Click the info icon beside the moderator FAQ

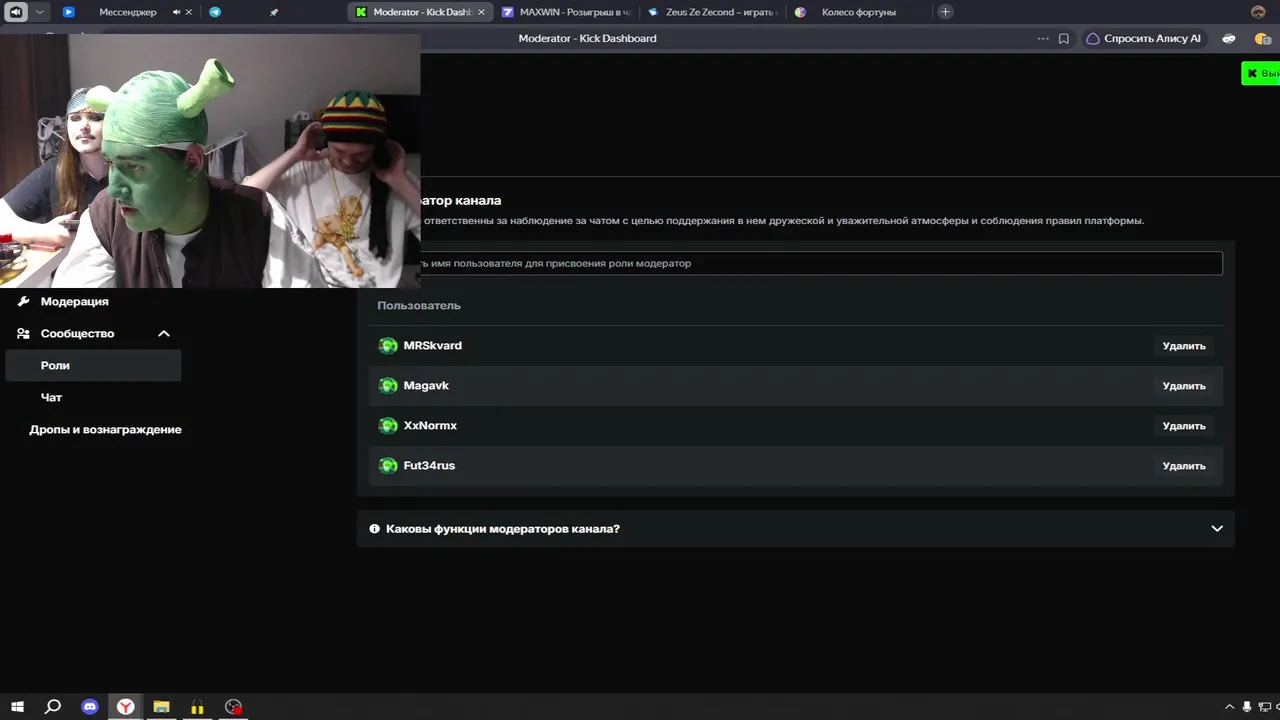pyautogui.click(x=374, y=529)
